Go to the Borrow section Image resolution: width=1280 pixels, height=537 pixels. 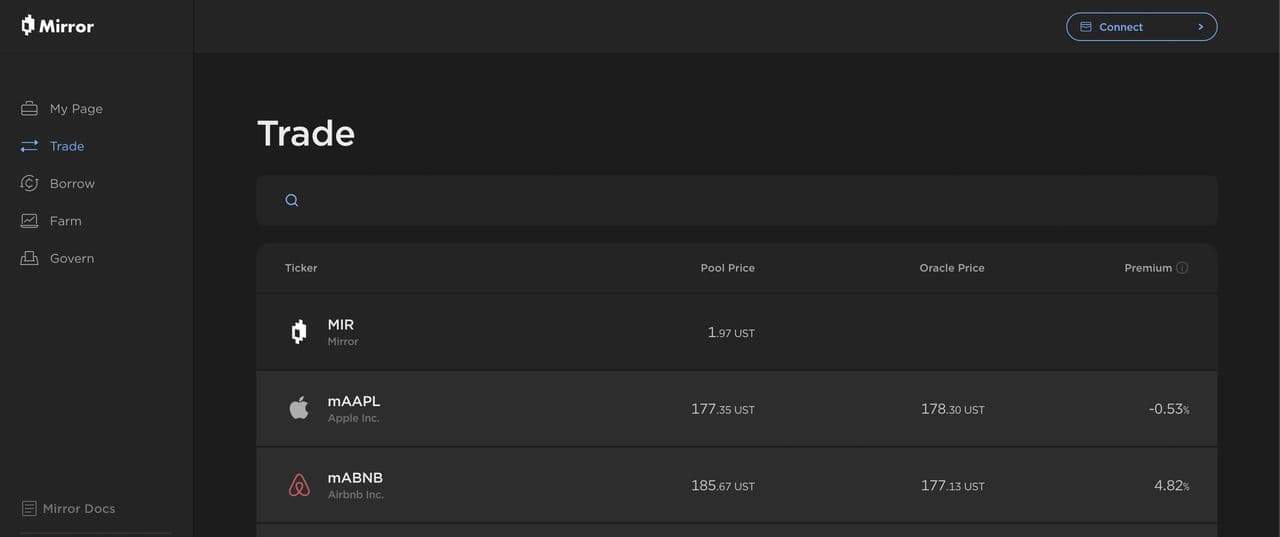(72, 183)
